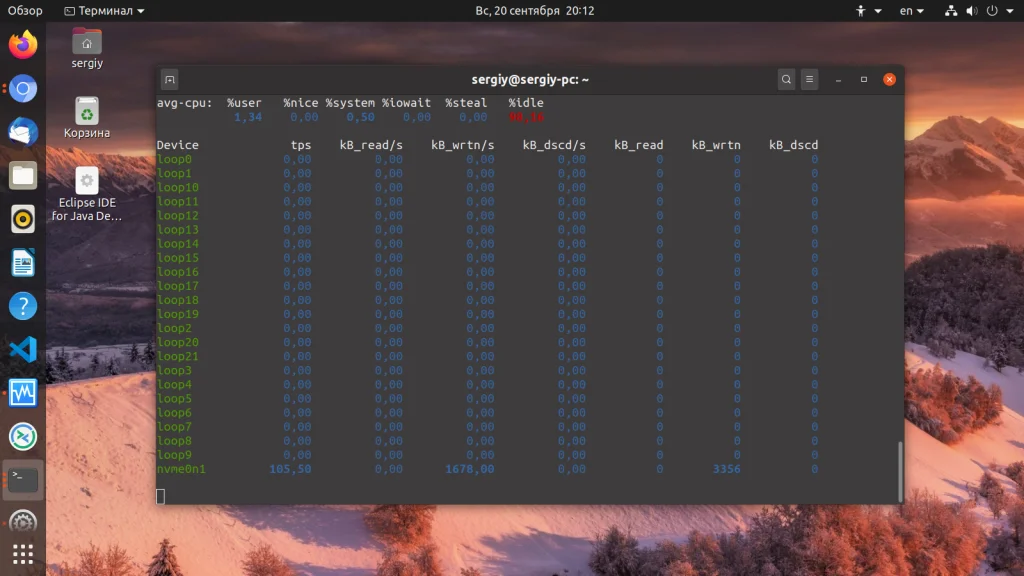Launch Rhythmbox music player
The width and height of the screenshot is (1024, 576).
[x=23, y=219]
